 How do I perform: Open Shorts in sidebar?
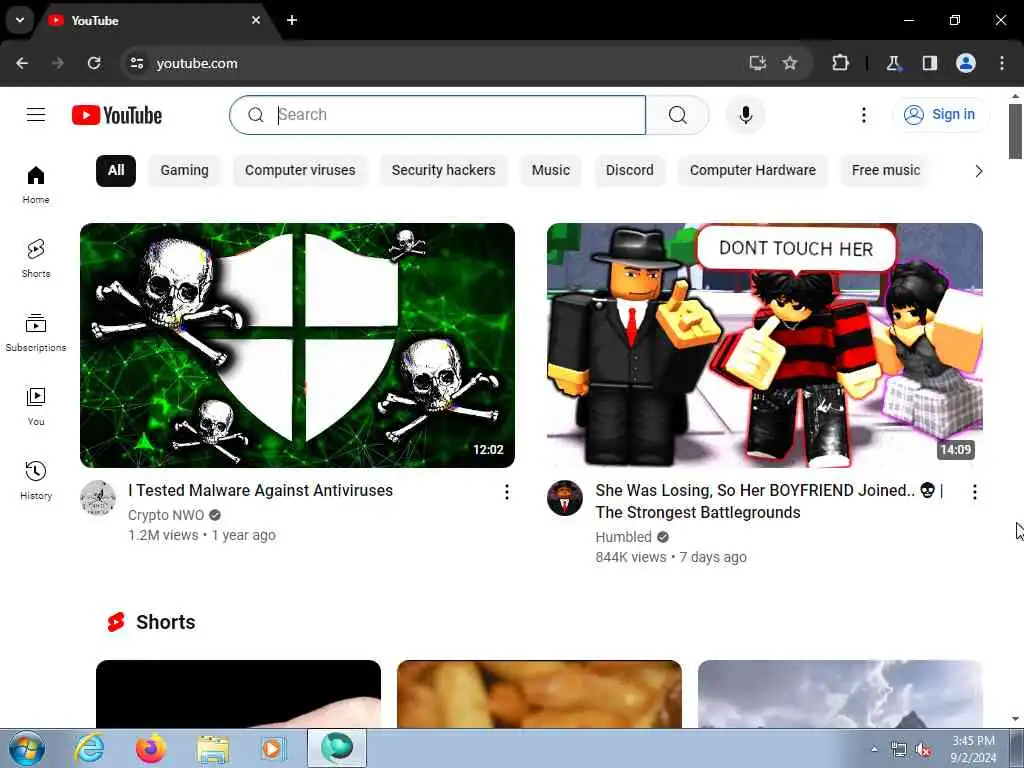pyautogui.click(x=36, y=259)
